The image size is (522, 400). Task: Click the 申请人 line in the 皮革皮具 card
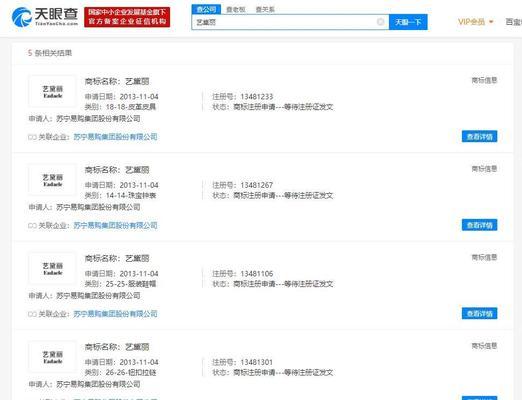(84, 119)
